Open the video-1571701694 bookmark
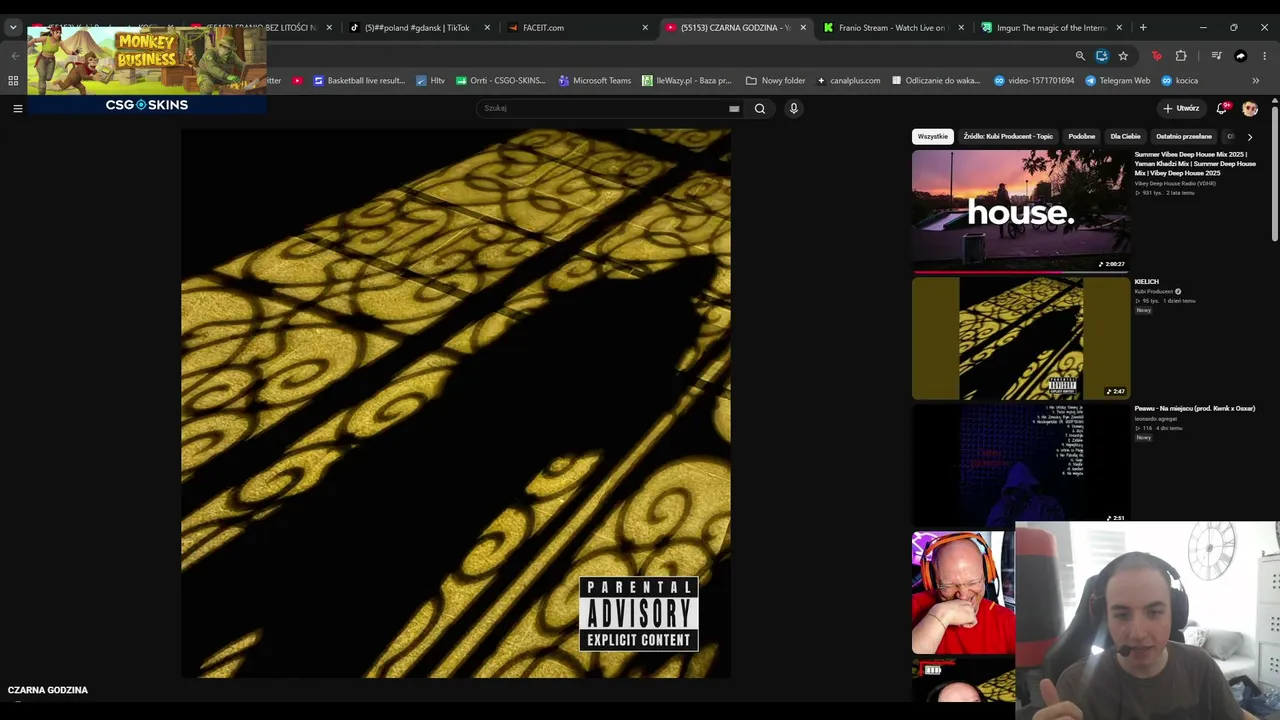The height and width of the screenshot is (720, 1280). [x=1035, y=81]
